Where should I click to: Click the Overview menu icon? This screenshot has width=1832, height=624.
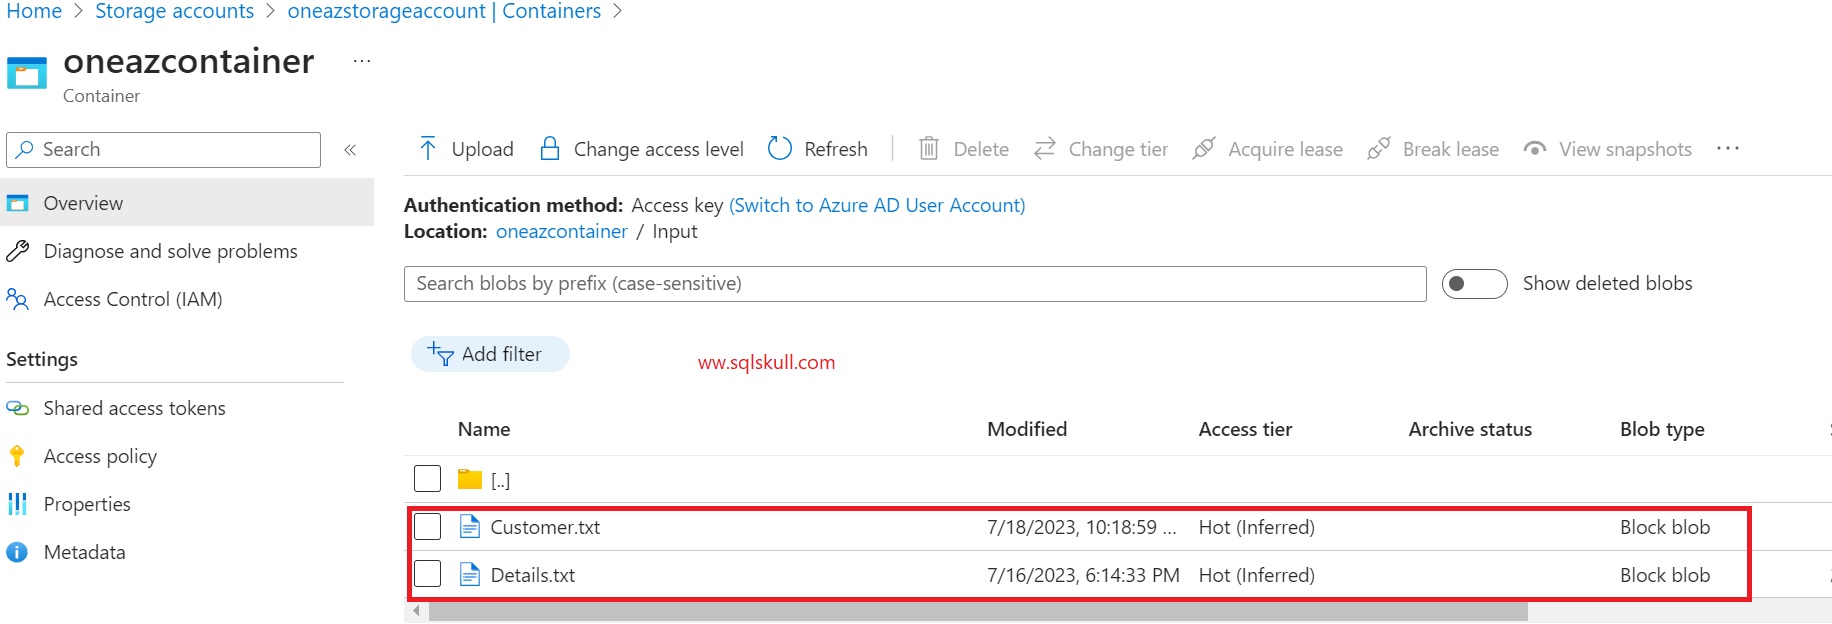pos(18,203)
